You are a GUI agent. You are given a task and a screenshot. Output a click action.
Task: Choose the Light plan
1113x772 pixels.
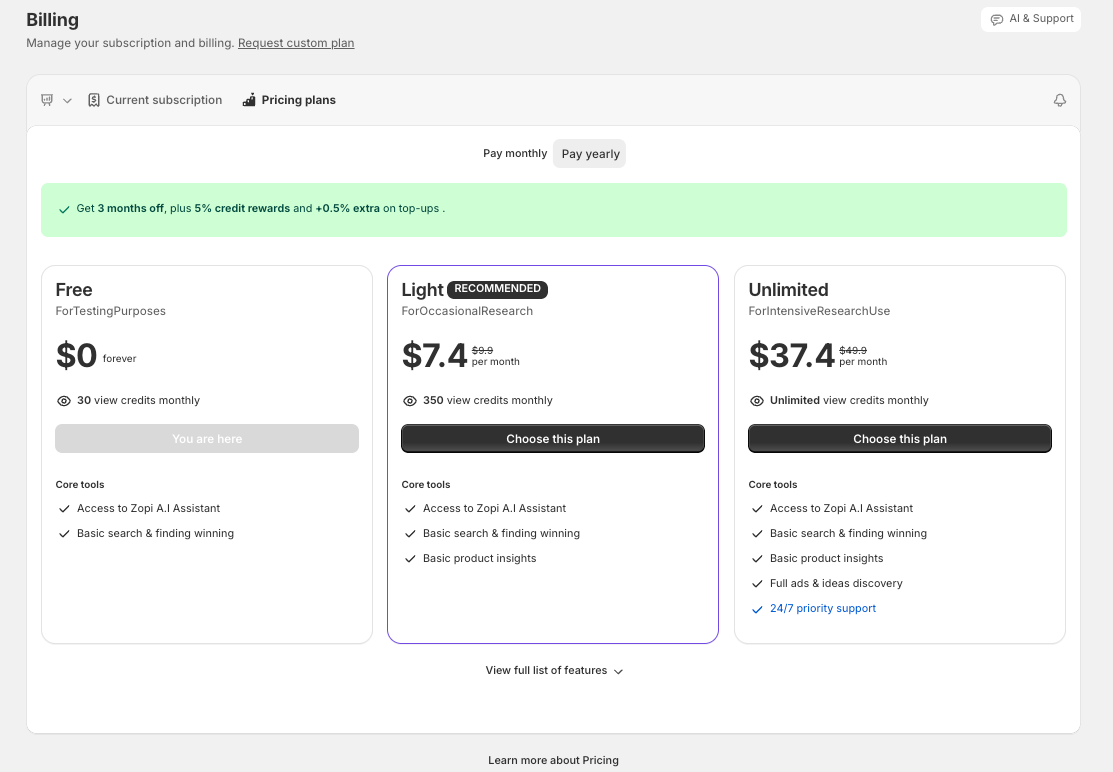[x=553, y=439]
